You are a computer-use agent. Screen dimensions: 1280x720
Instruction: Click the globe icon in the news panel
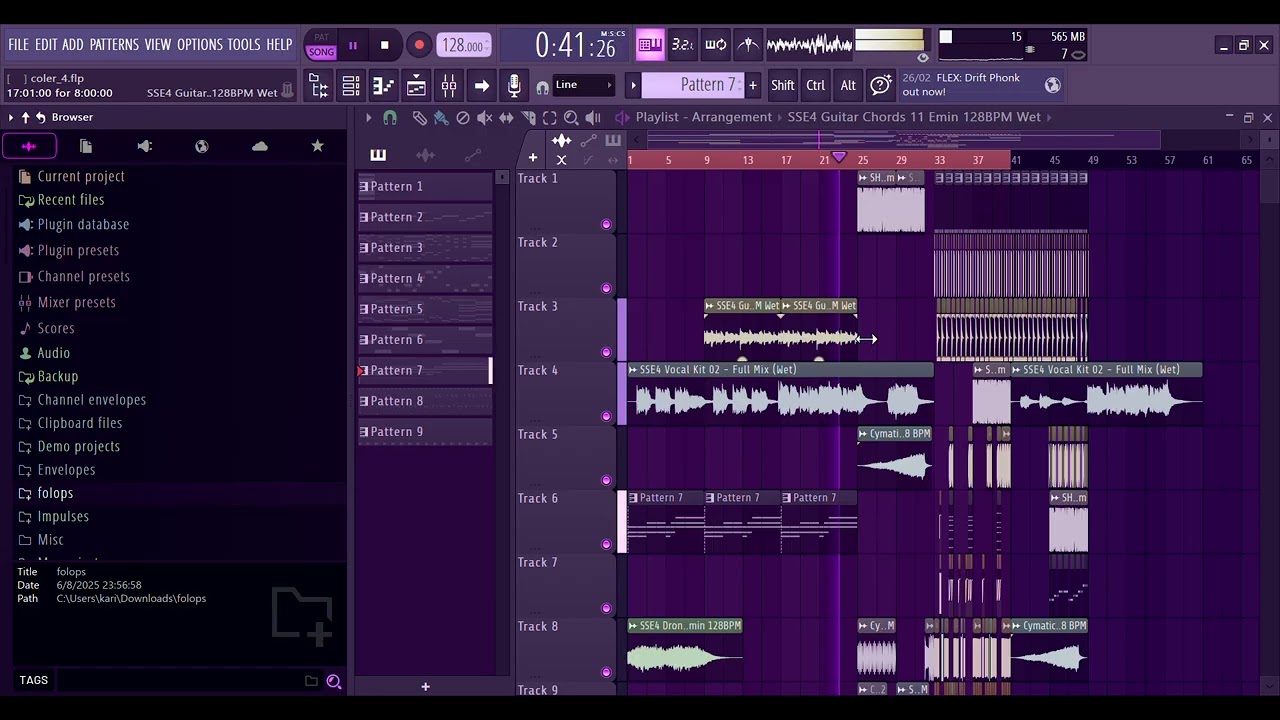(1052, 85)
